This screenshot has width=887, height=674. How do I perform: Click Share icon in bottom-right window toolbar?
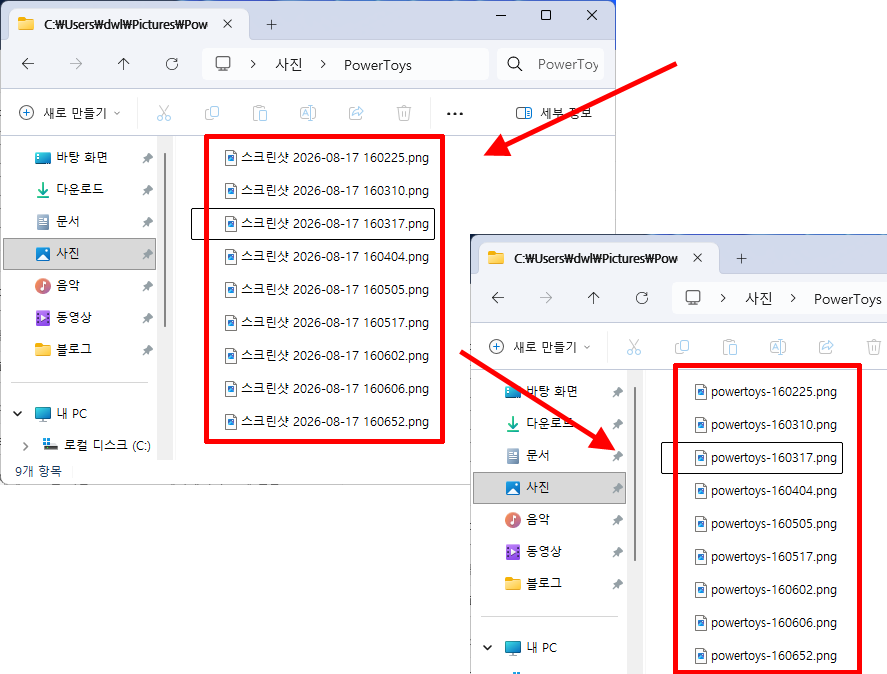pos(826,347)
